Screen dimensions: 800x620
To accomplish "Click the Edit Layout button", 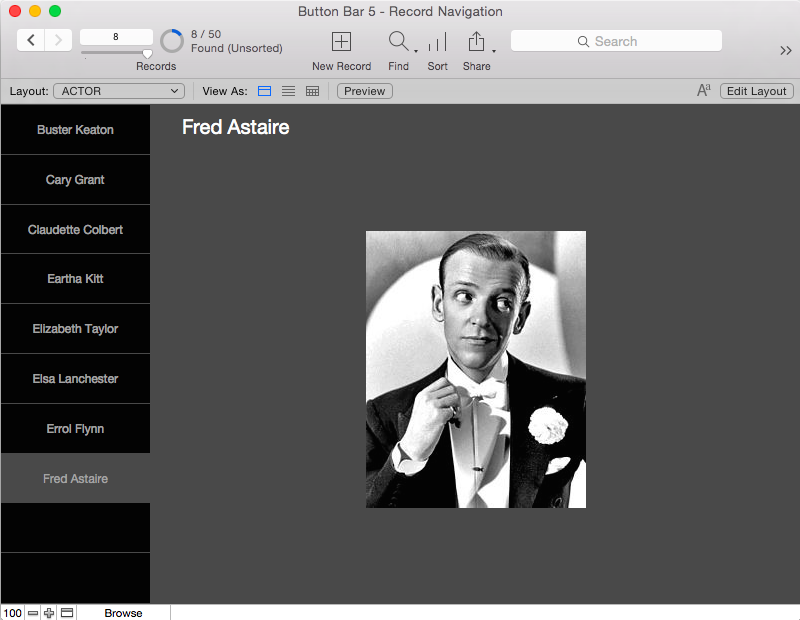I will pos(756,91).
